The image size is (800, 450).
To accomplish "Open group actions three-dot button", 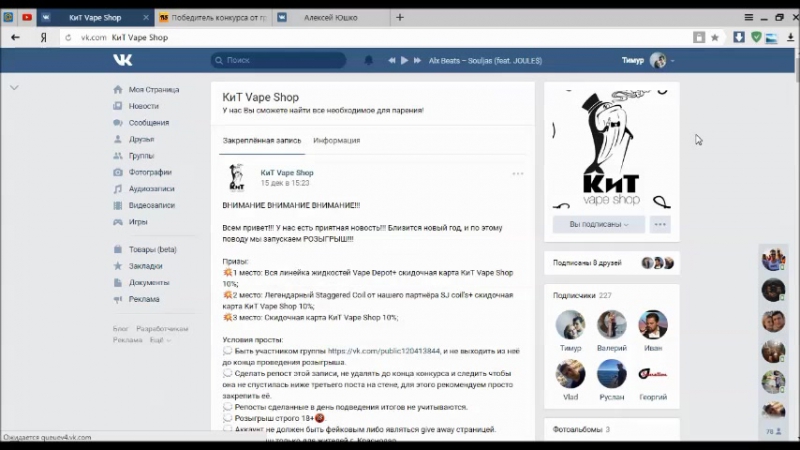I will (660, 224).
